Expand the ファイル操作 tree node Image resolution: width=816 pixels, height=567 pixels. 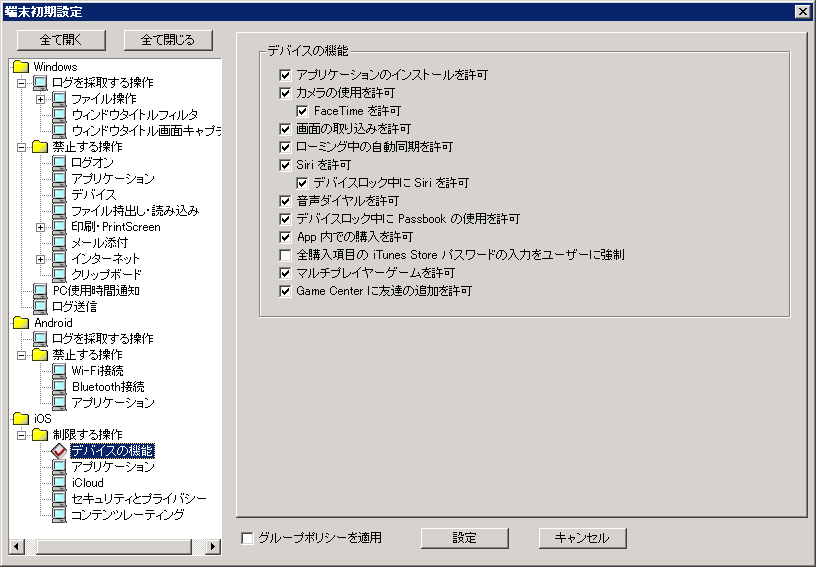40,99
